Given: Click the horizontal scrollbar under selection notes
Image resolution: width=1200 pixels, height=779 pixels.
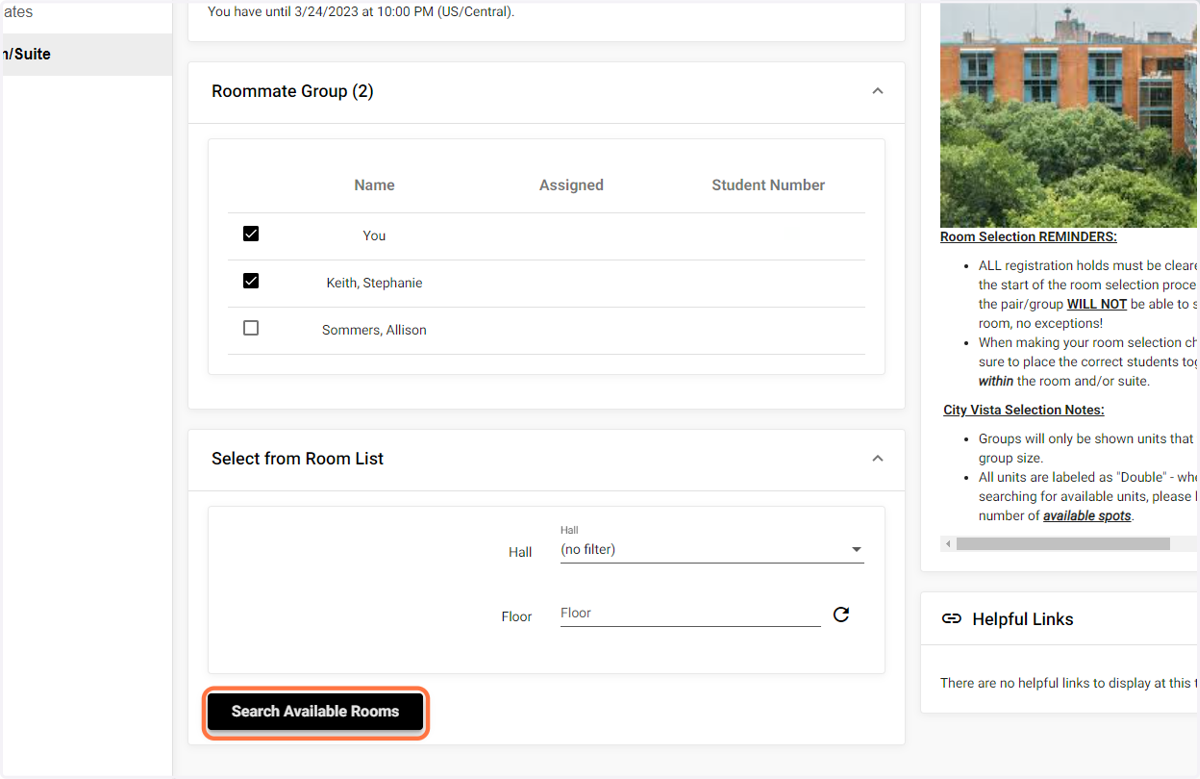Looking at the screenshot, I should [1063, 544].
